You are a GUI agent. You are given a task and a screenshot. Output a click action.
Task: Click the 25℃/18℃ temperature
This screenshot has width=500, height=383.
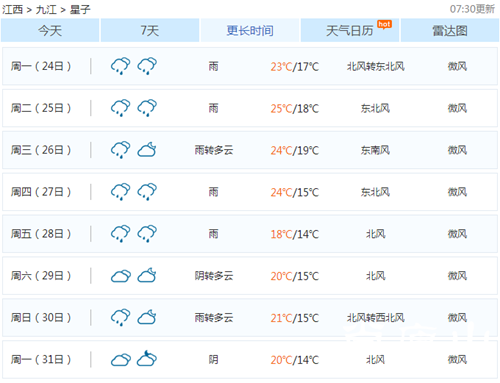click(x=295, y=109)
